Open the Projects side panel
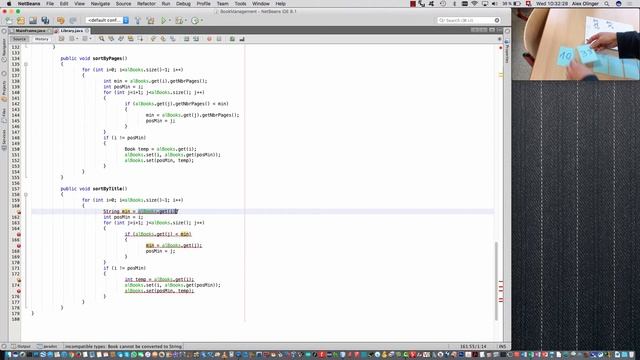 [4, 90]
